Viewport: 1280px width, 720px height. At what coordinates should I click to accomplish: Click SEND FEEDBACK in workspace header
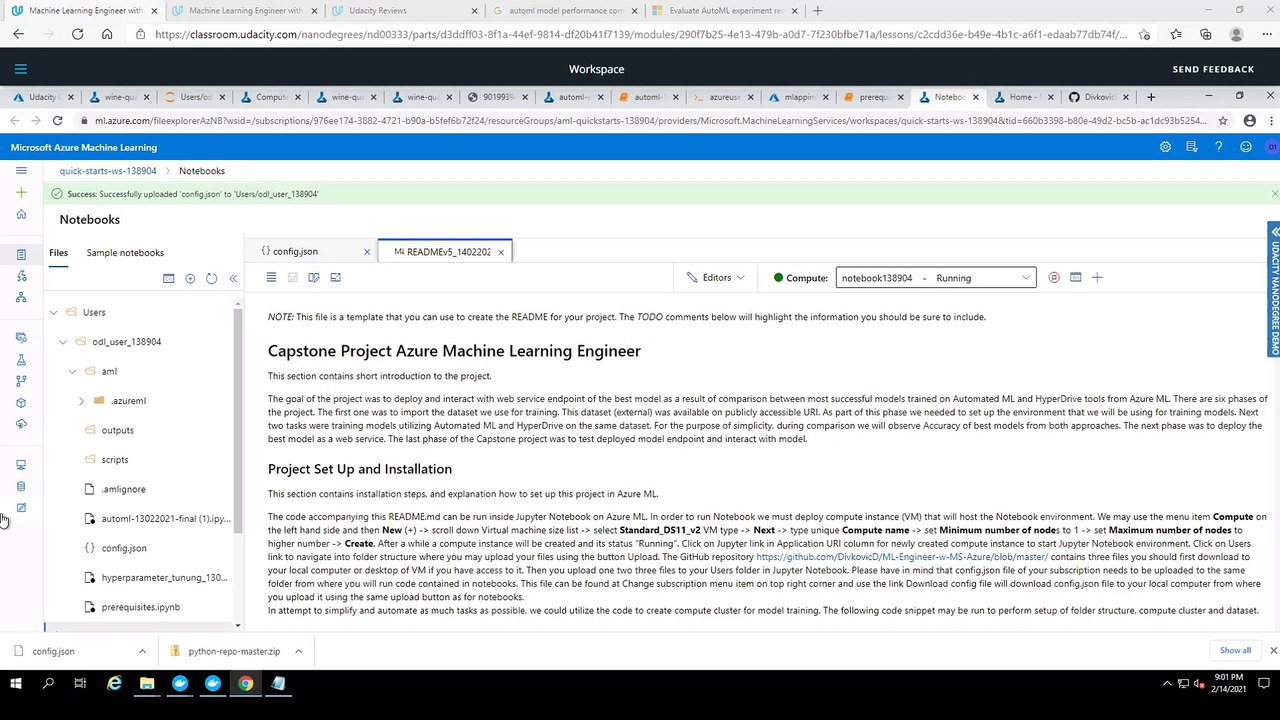click(1213, 69)
